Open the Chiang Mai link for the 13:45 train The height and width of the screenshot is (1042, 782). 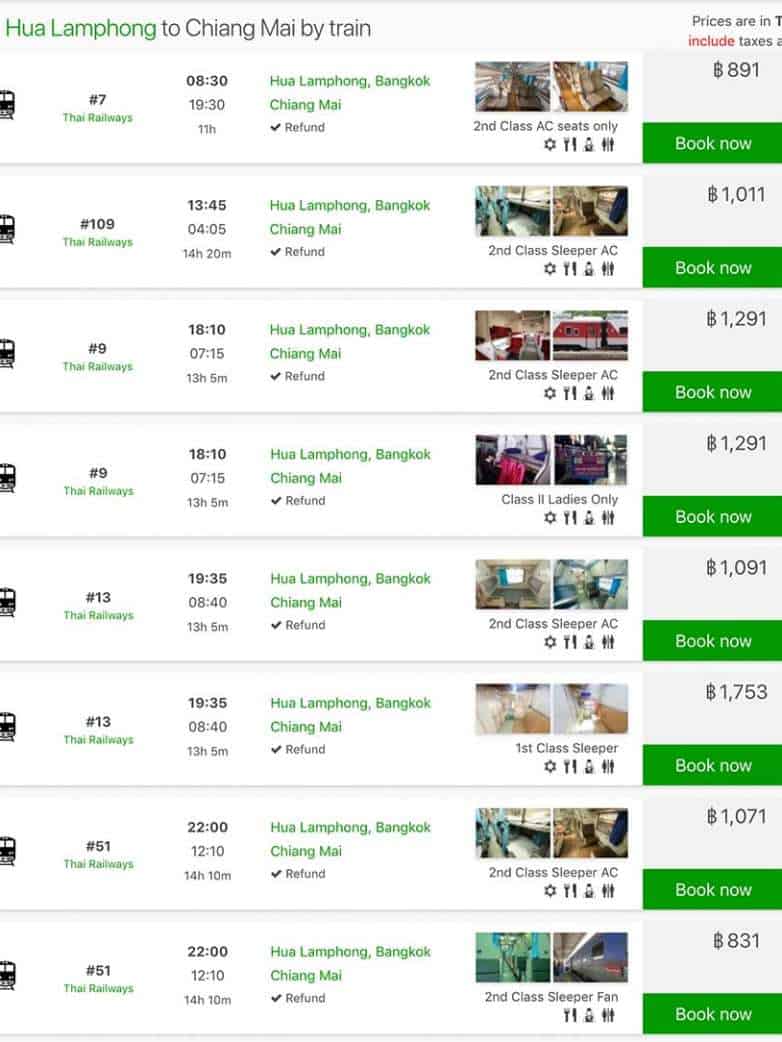305,229
